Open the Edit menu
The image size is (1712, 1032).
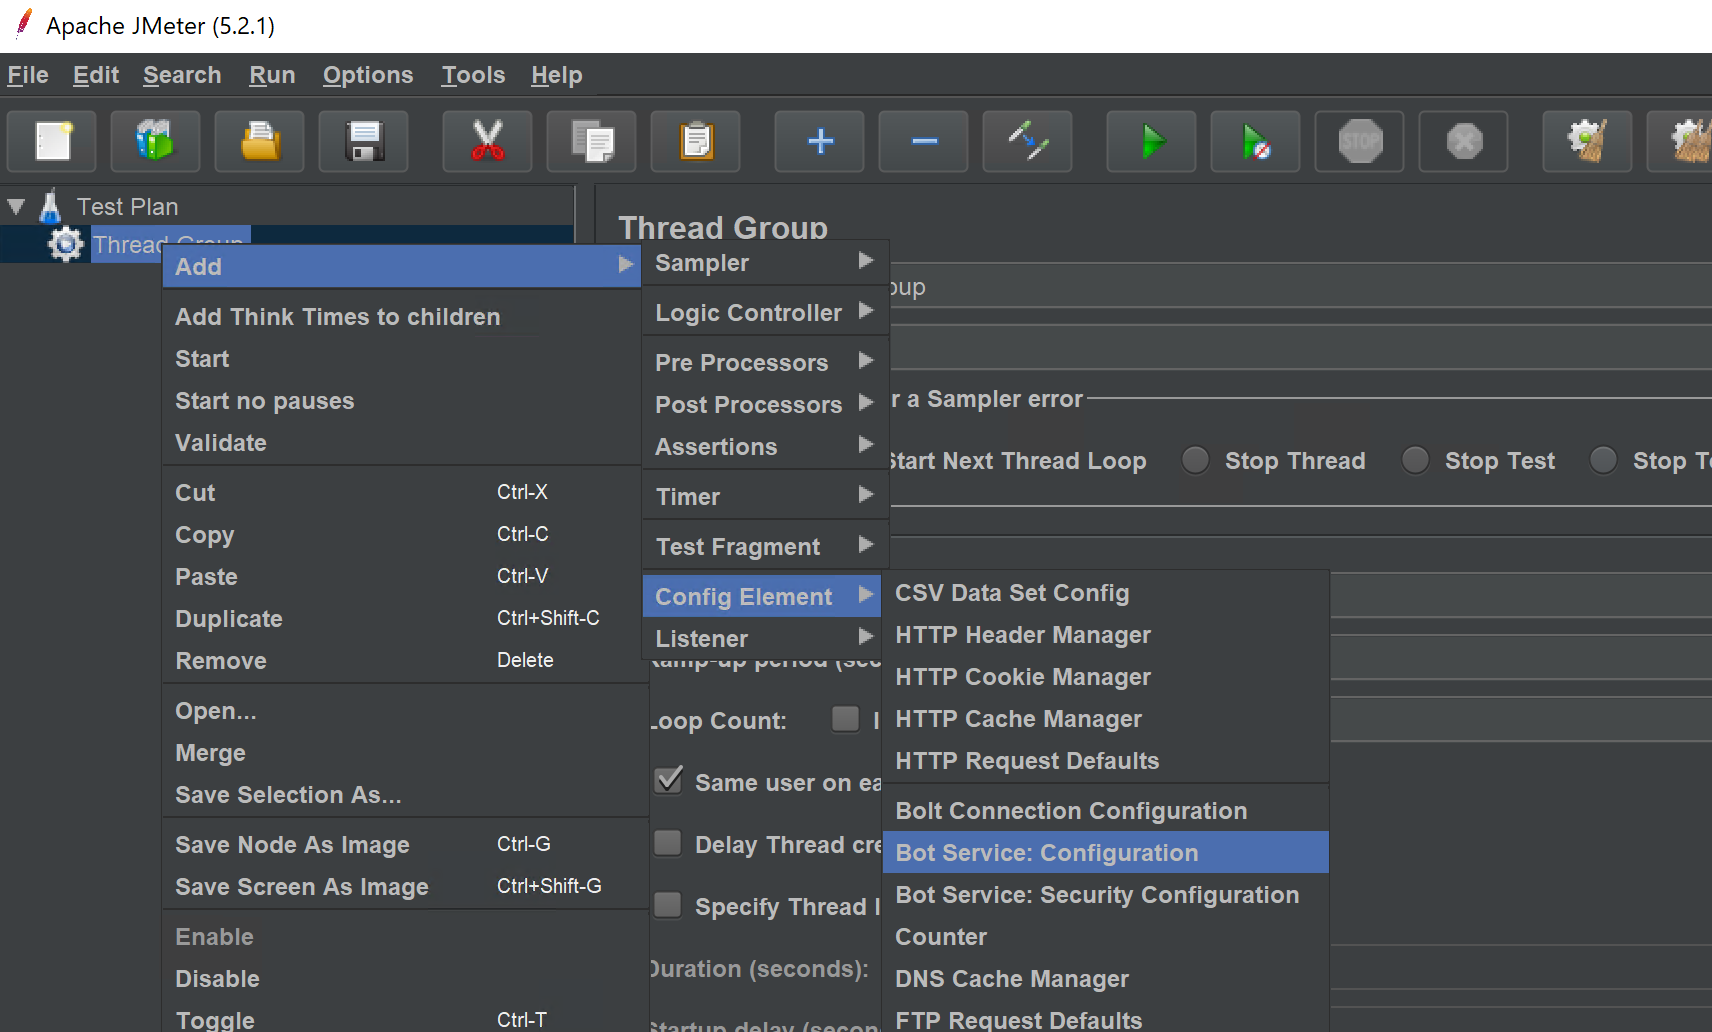click(x=96, y=75)
